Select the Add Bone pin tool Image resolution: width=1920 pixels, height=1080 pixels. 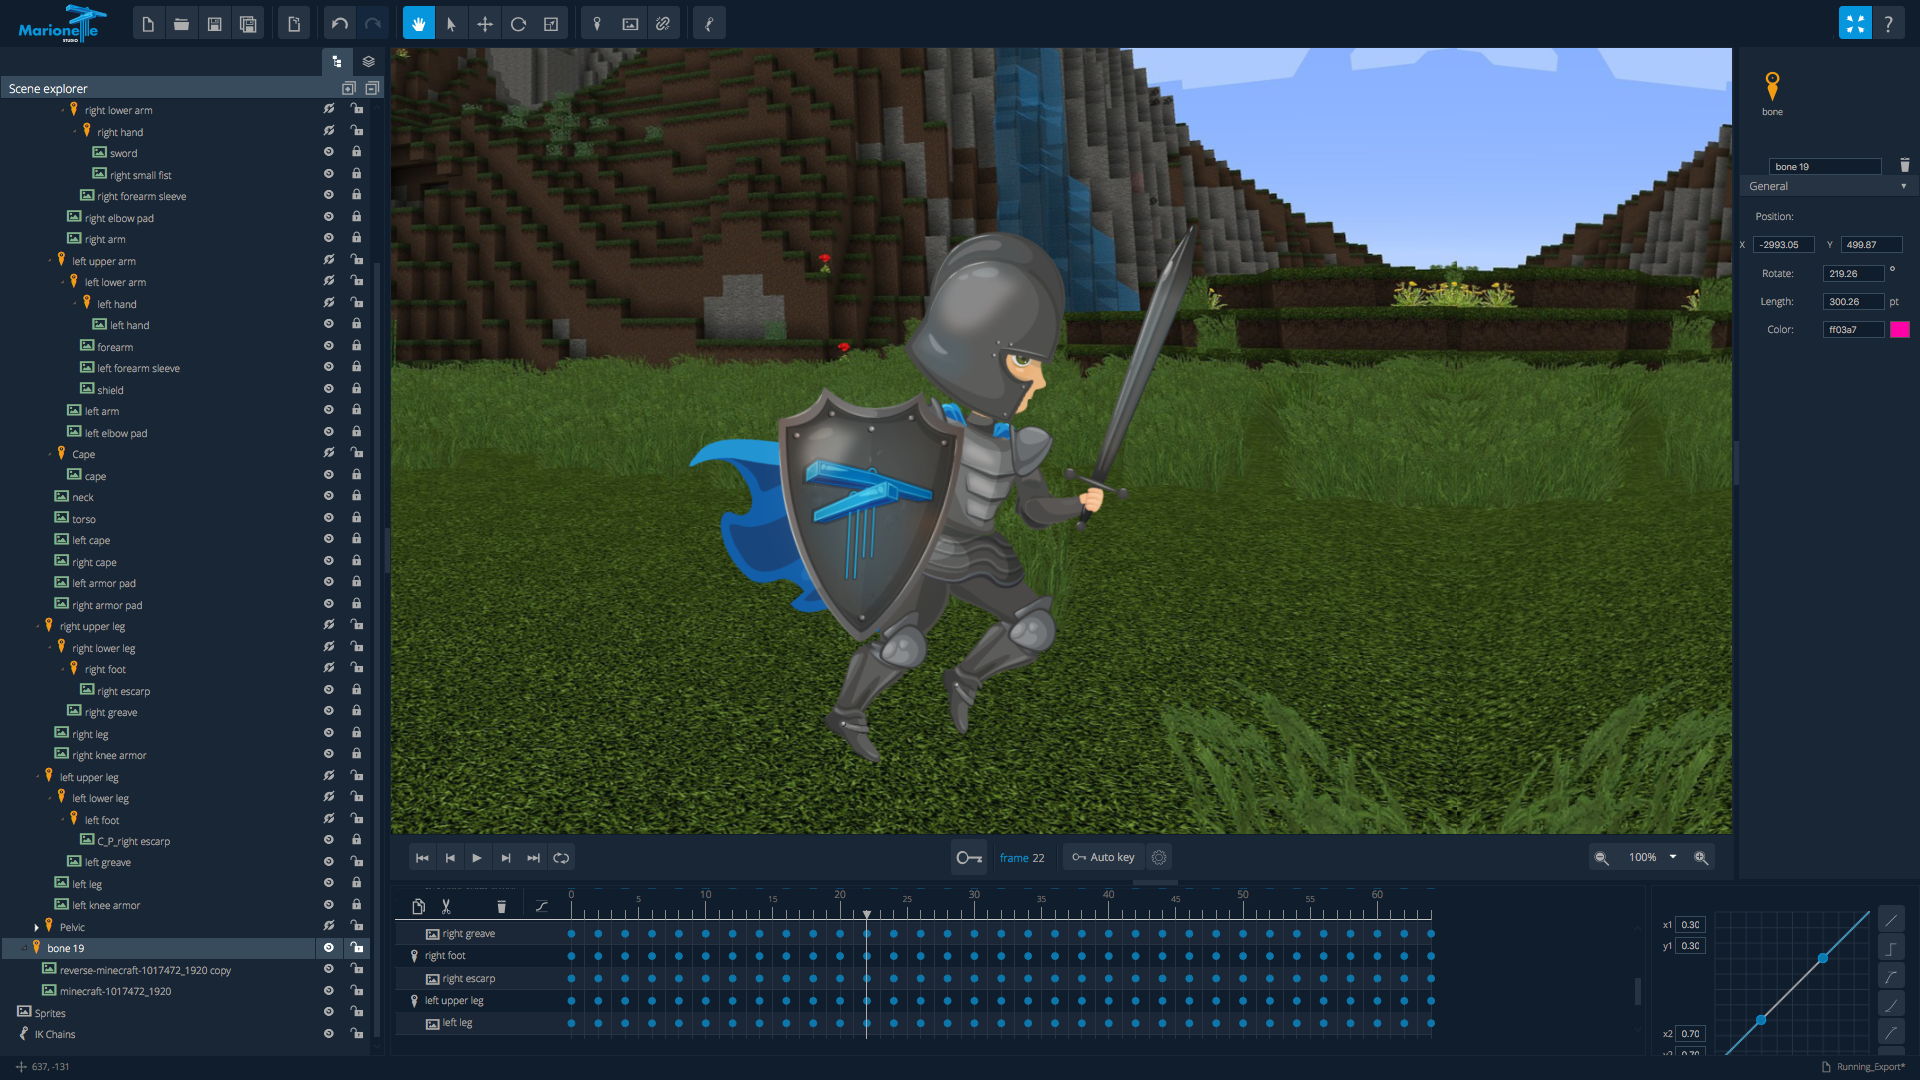(597, 24)
